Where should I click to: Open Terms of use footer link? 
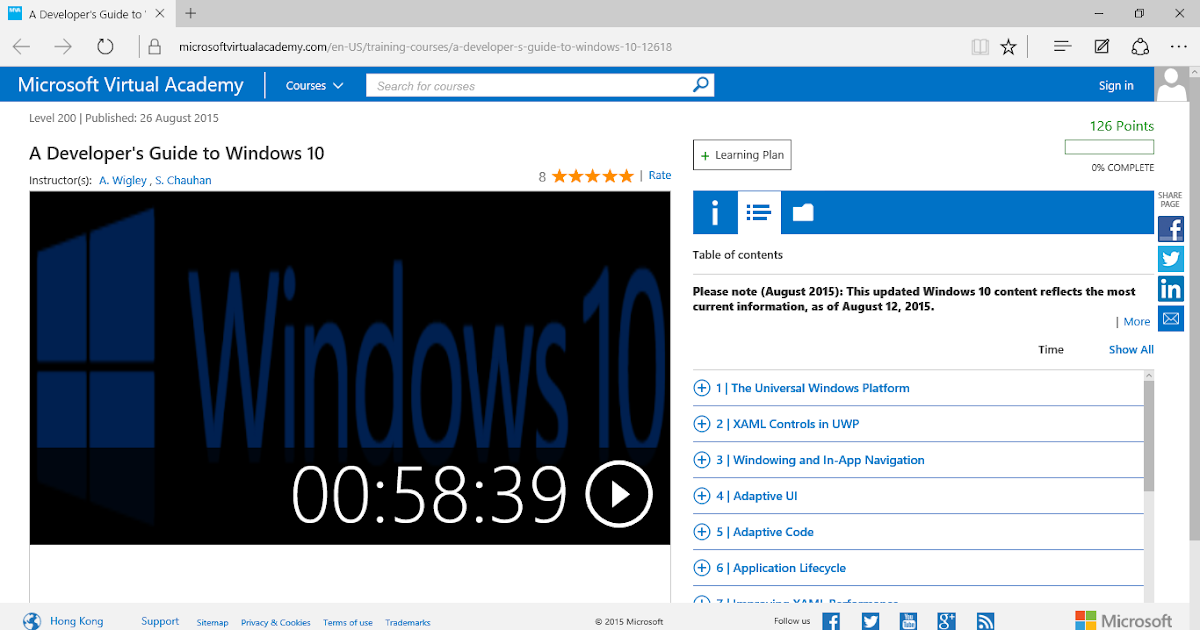point(348,622)
